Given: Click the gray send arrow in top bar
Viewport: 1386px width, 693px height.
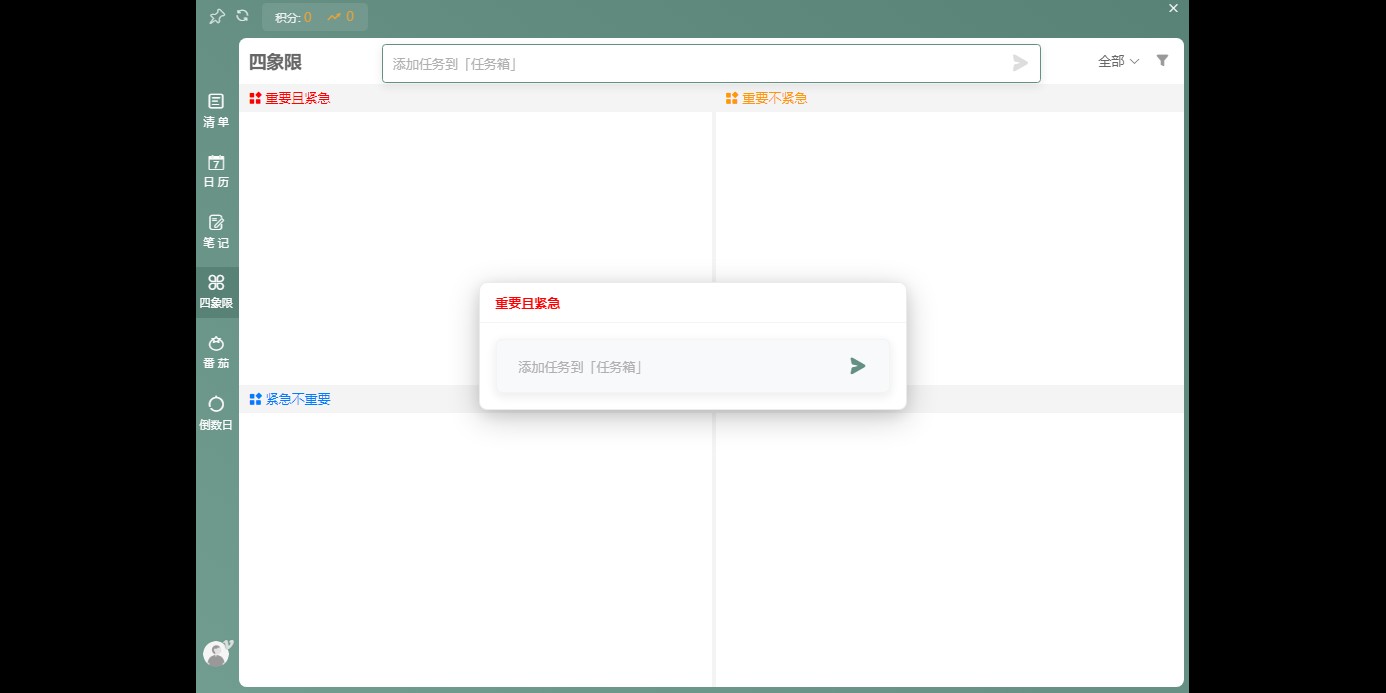Looking at the screenshot, I should click(x=1020, y=63).
